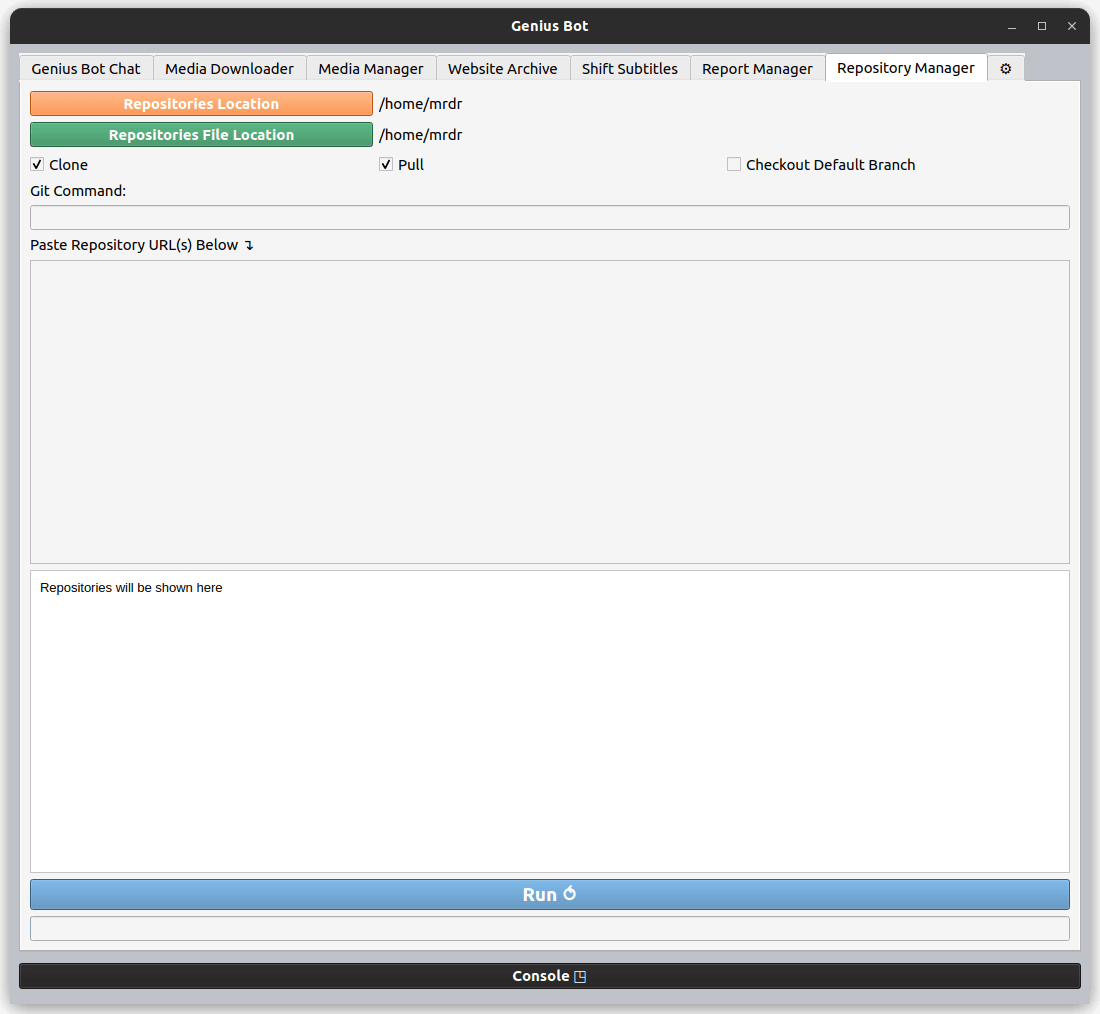Uncheck the Pull option
The height and width of the screenshot is (1014, 1100).
tap(386, 164)
